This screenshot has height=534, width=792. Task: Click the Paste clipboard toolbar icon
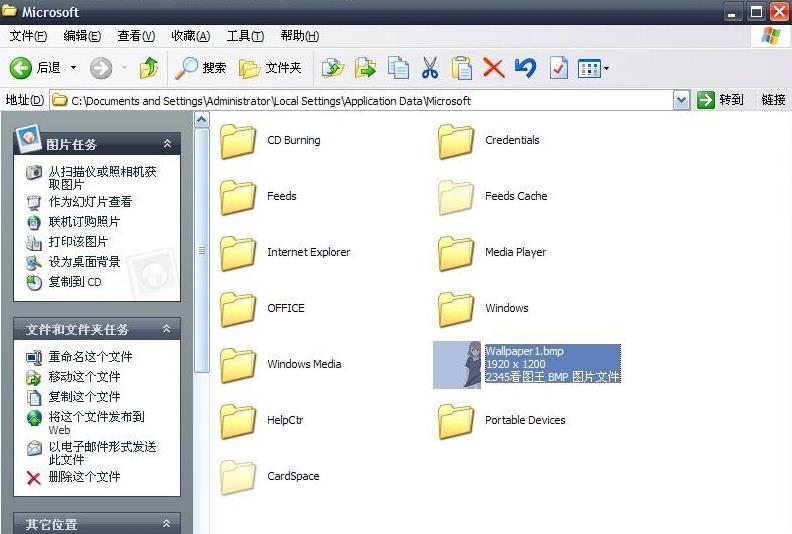pyautogui.click(x=461, y=68)
